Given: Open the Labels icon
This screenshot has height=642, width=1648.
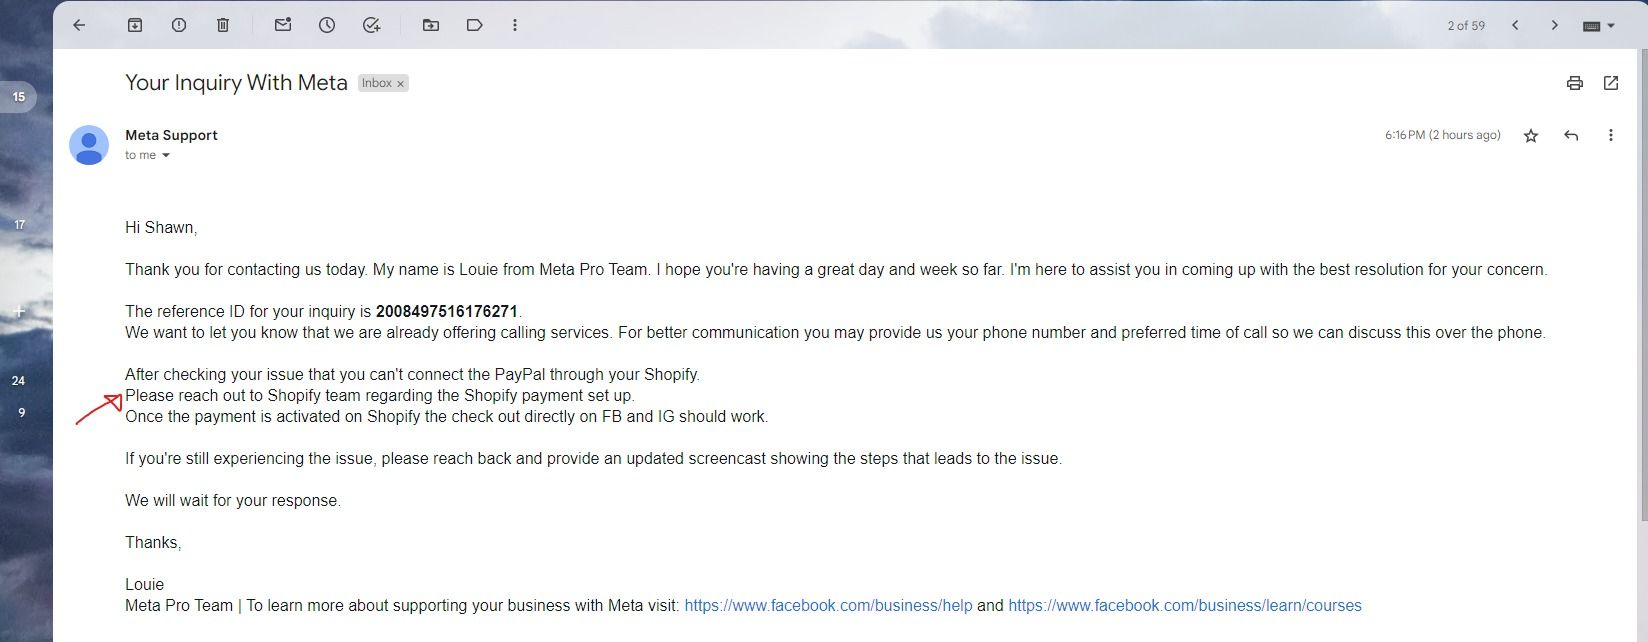Looking at the screenshot, I should (475, 25).
